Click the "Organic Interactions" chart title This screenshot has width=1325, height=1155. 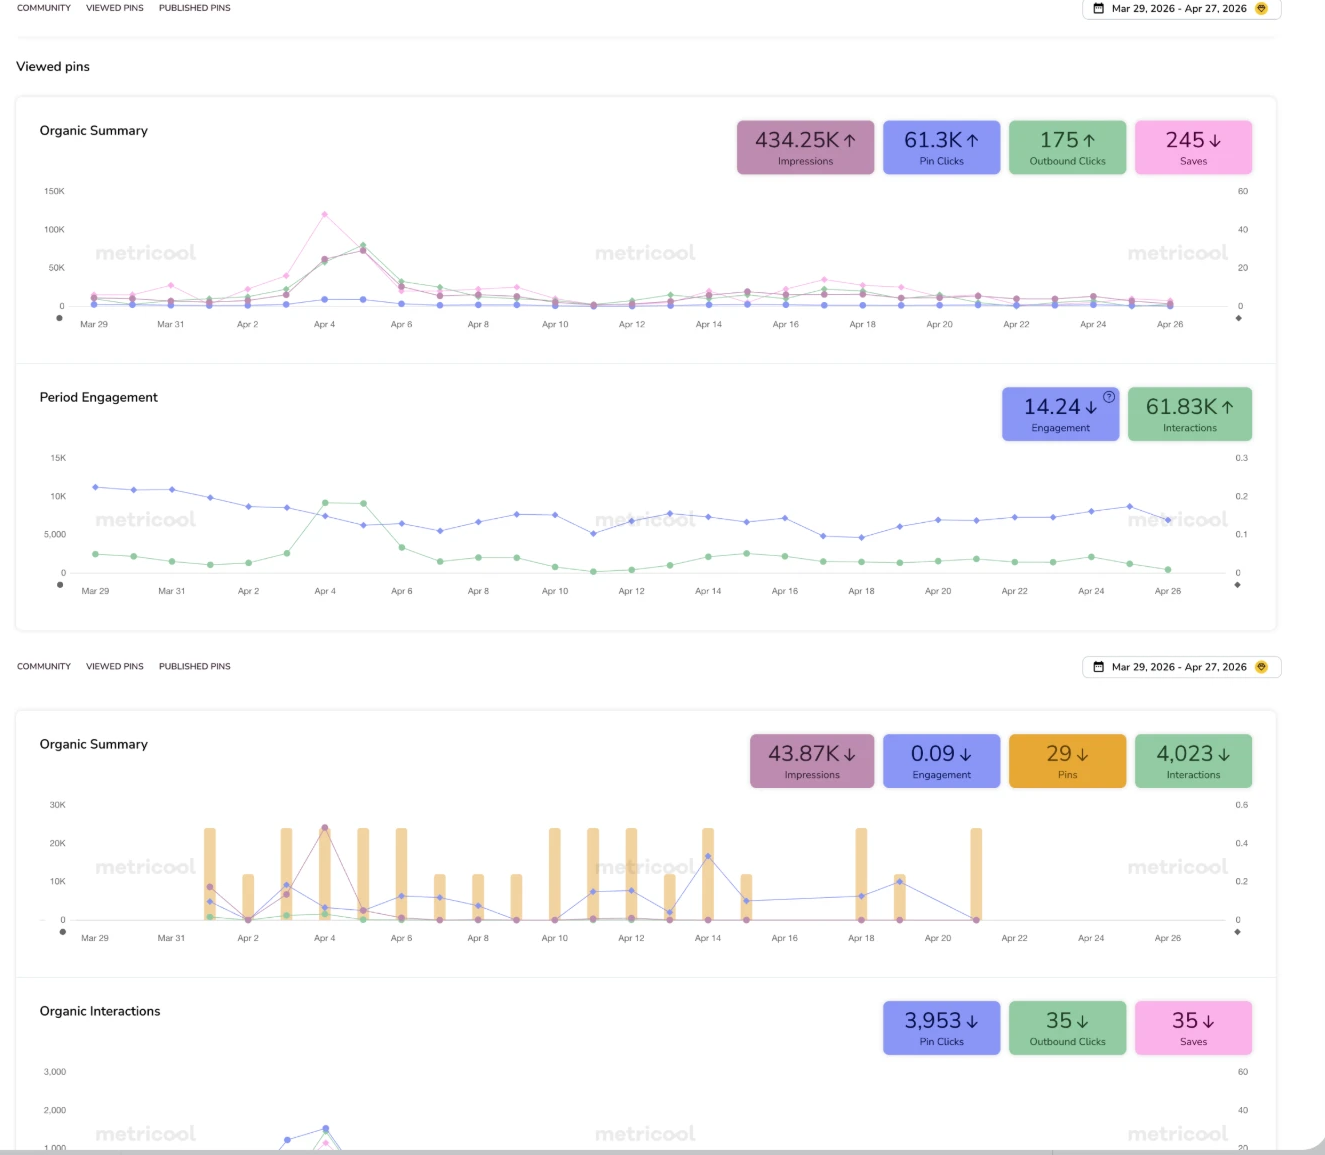(100, 1011)
